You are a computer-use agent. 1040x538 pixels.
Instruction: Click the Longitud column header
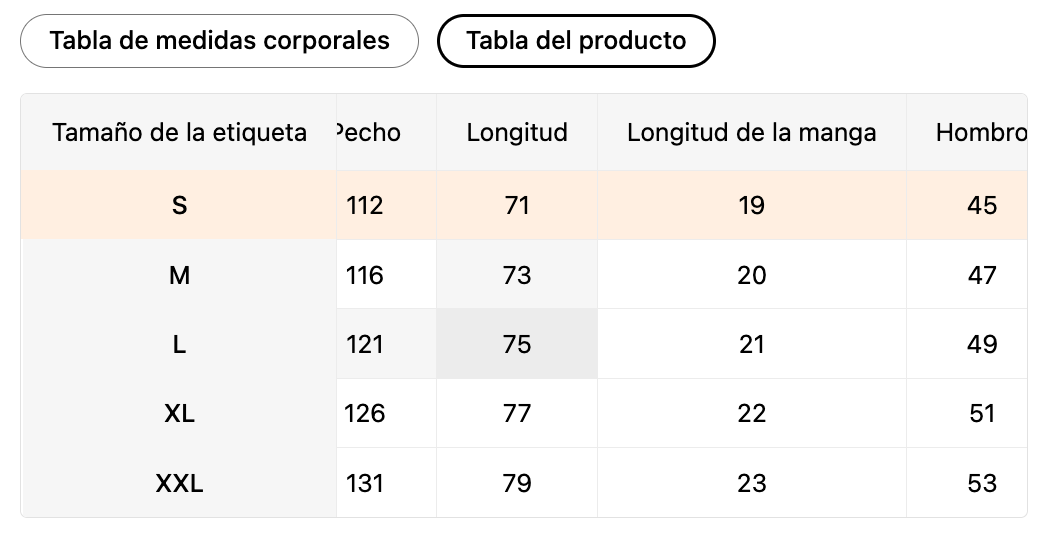pos(517,132)
